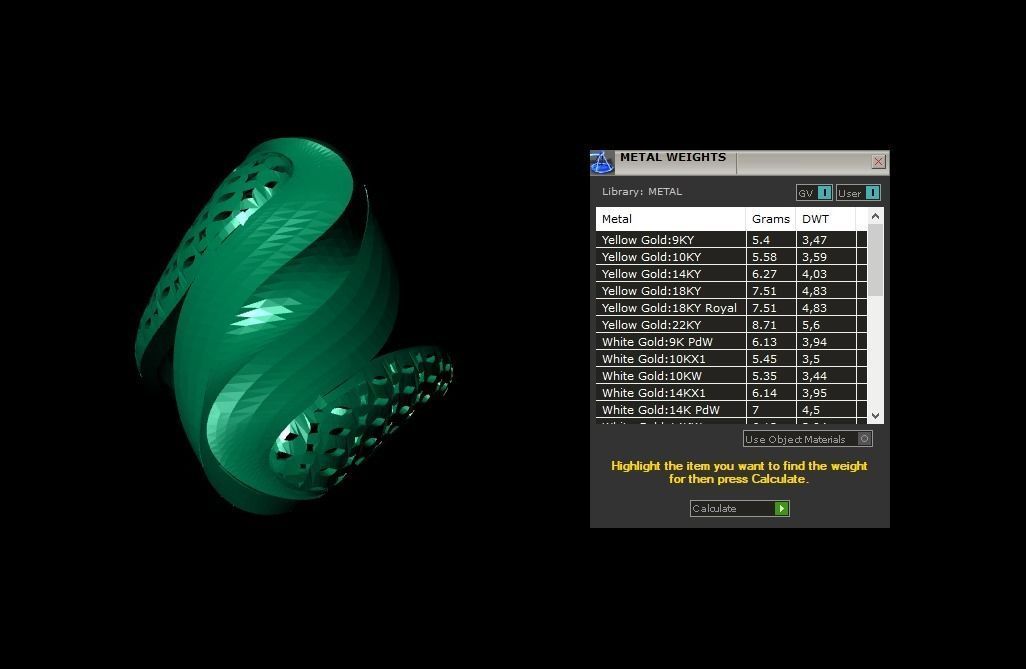Select the Yellow Gold:9KY row
The image size is (1026, 669).
(731, 240)
